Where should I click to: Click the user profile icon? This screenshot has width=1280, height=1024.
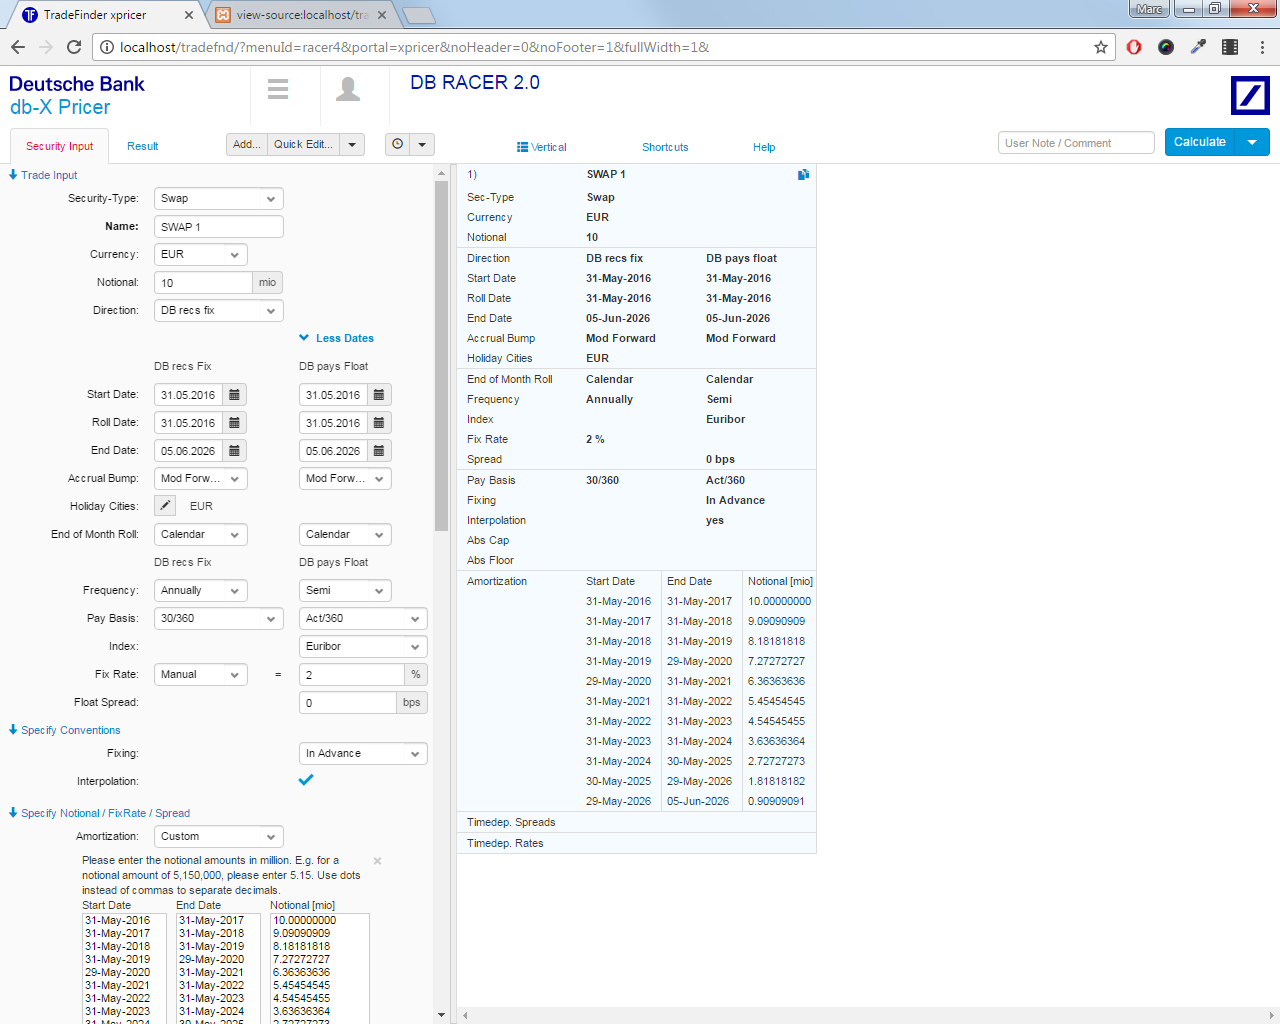point(348,89)
